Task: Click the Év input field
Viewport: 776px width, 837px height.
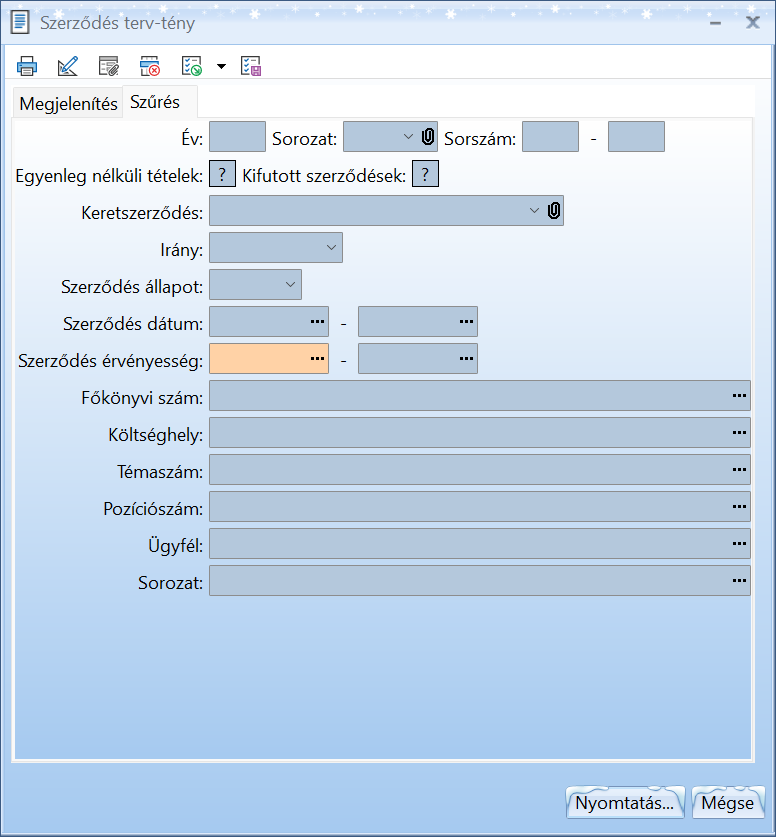Action: [237, 137]
